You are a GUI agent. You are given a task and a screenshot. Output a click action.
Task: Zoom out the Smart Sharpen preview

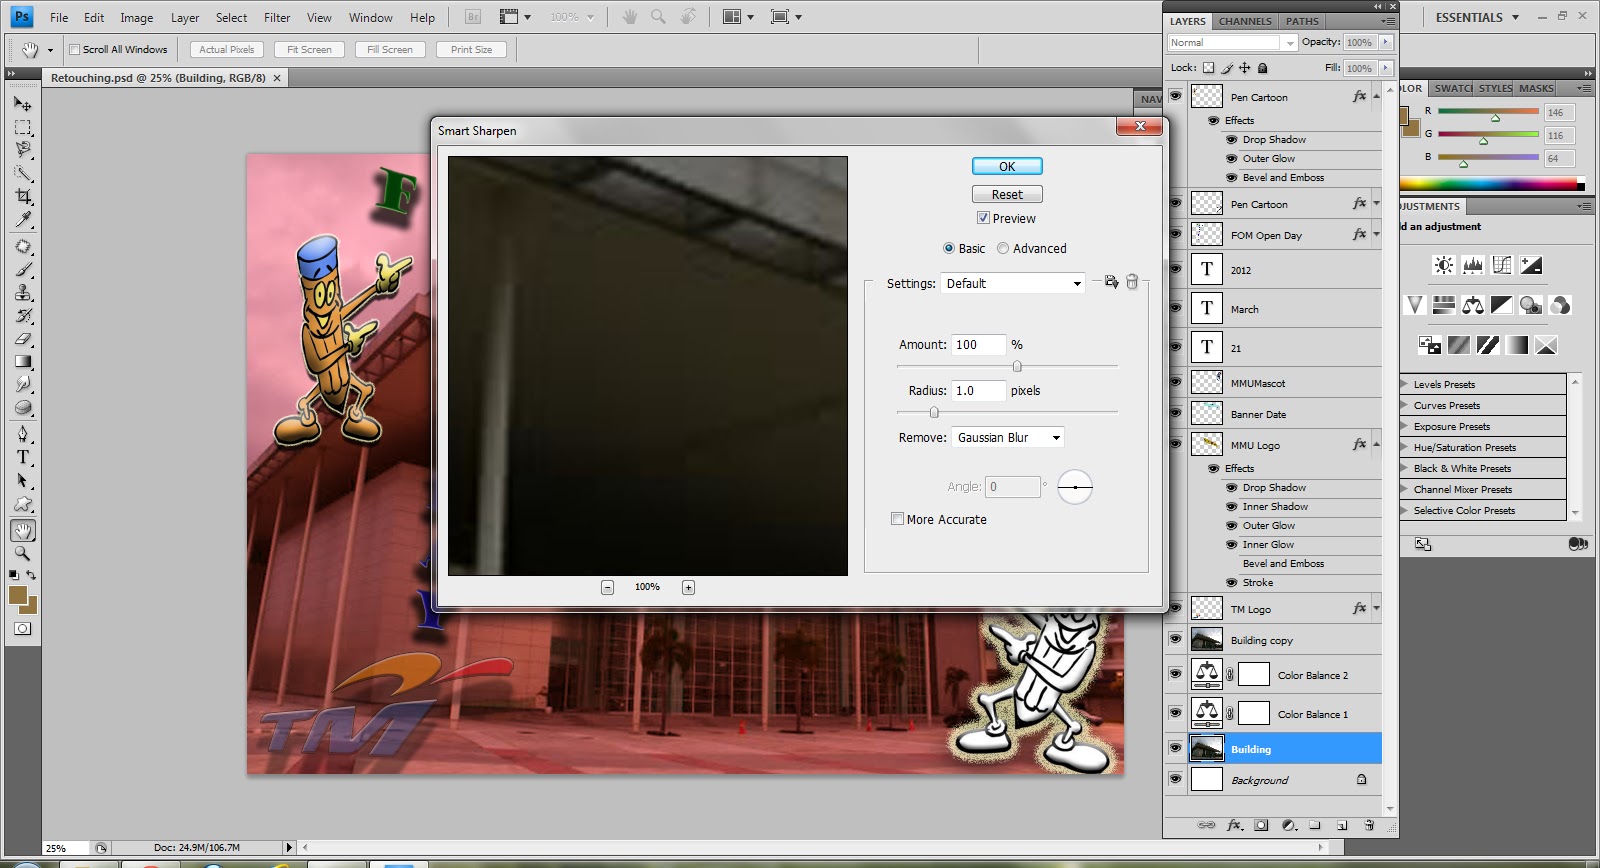tap(607, 587)
